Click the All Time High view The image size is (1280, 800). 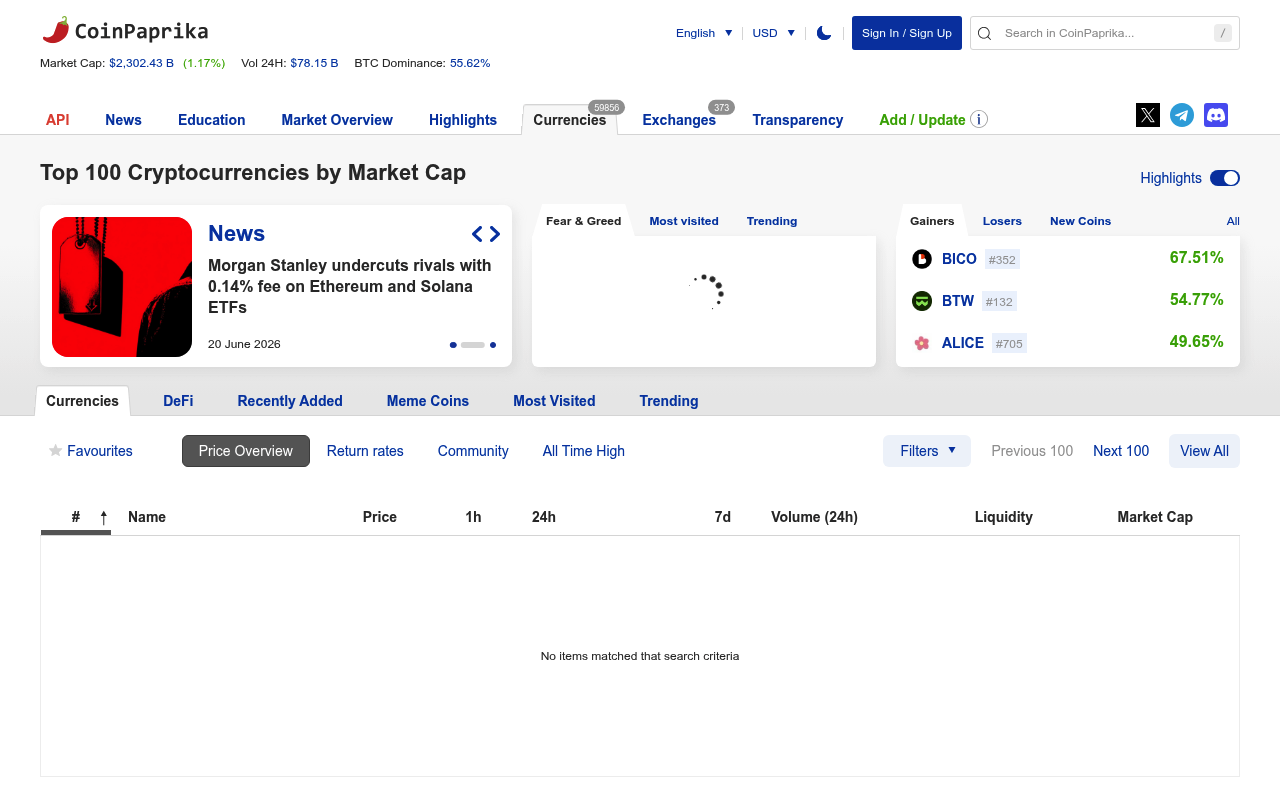click(x=584, y=451)
